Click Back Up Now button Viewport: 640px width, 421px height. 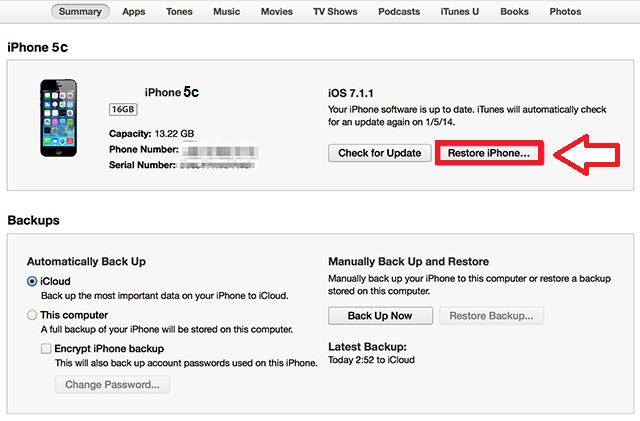click(x=380, y=316)
